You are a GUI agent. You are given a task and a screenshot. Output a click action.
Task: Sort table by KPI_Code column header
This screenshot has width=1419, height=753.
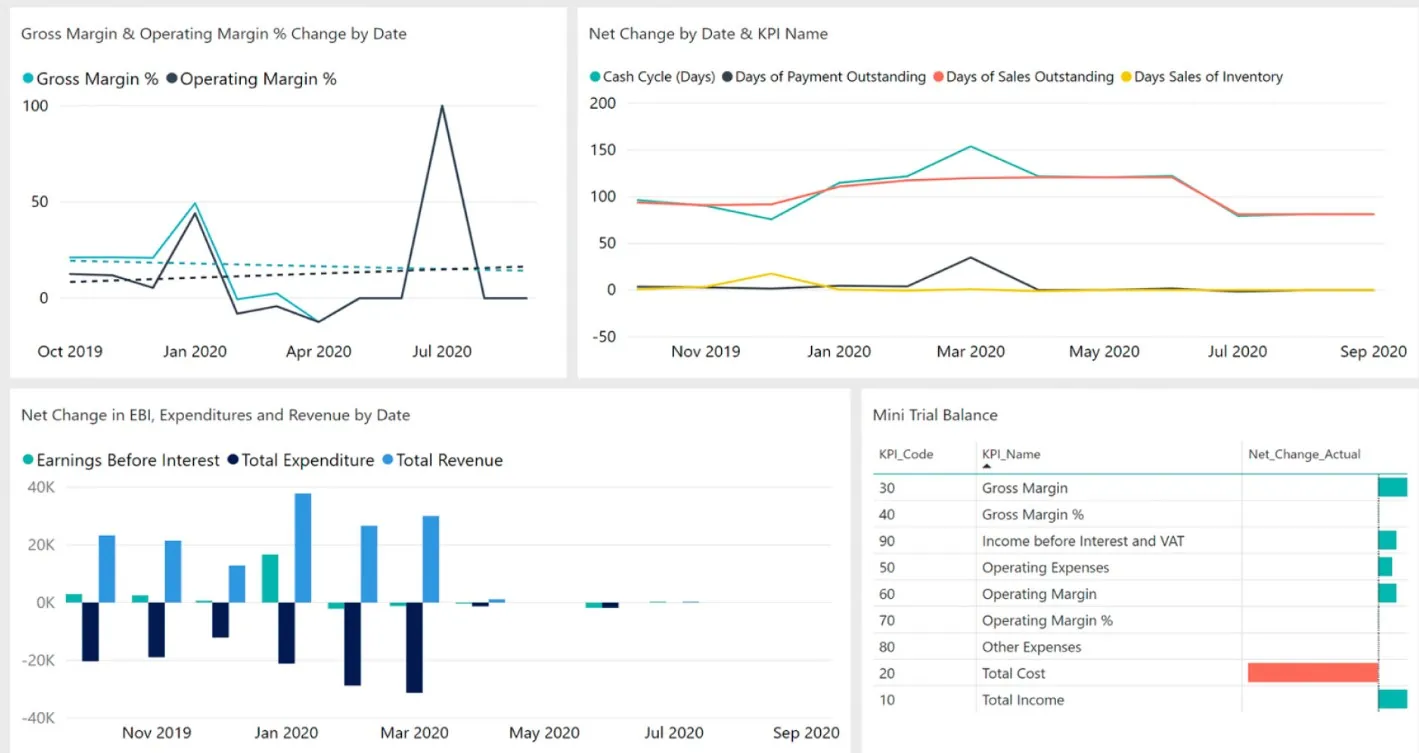click(x=906, y=454)
